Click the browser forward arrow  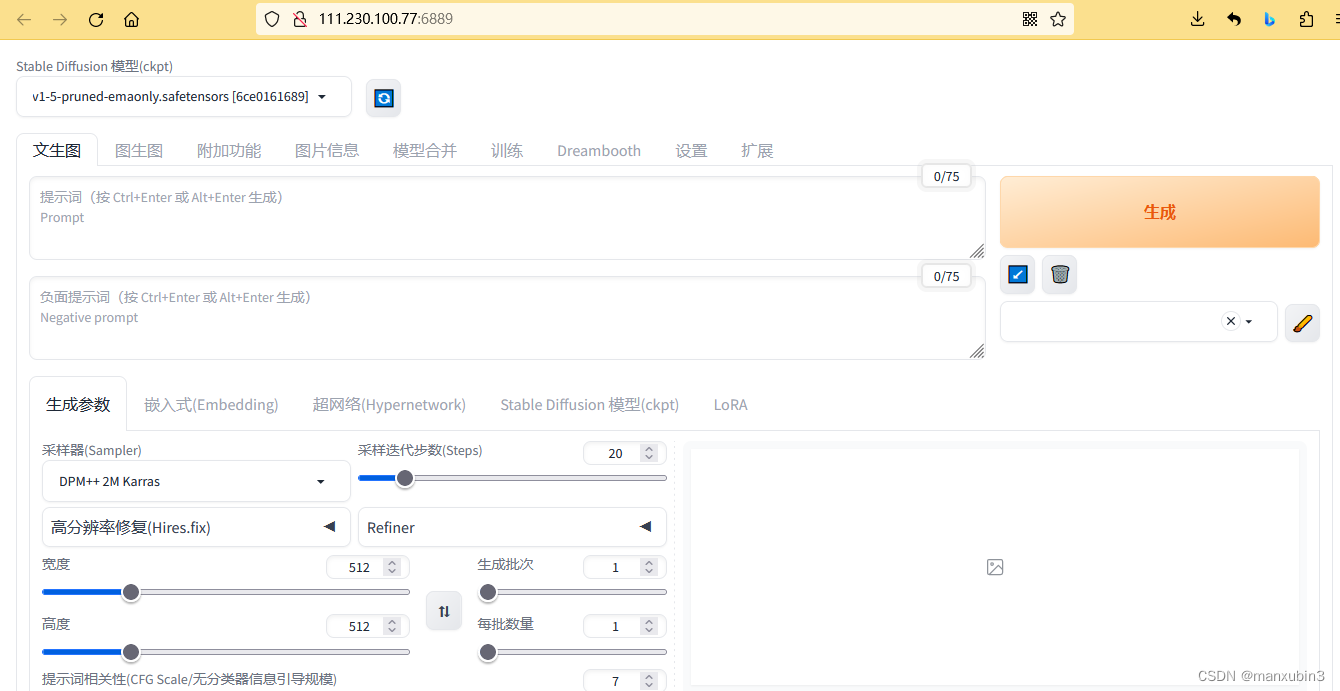(60, 19)
